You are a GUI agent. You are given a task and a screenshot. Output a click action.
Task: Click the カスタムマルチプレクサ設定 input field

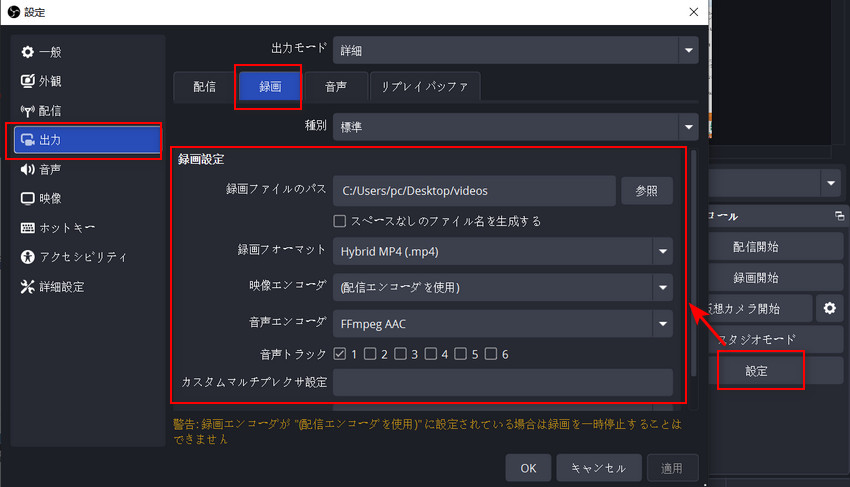(x=503, y=382)
